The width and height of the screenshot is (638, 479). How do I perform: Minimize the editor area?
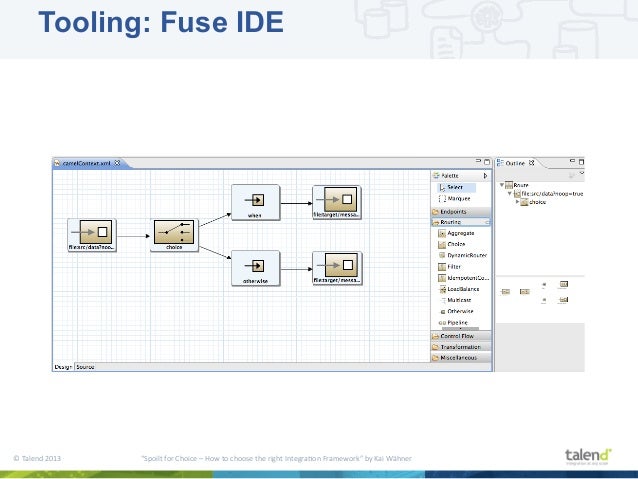(479, 161)
